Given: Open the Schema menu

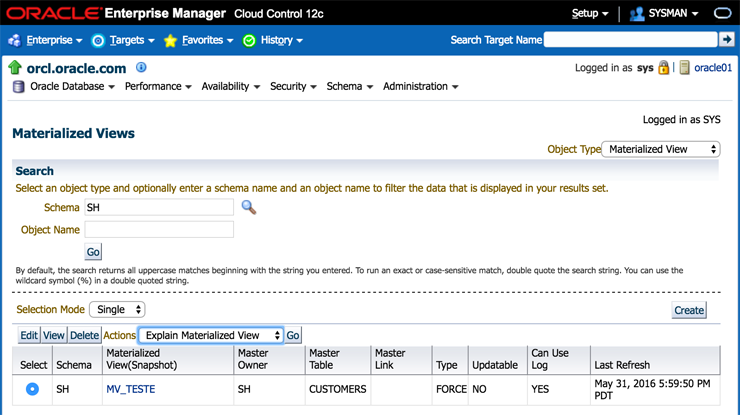Looking at the screenshot, I should 349,87.
